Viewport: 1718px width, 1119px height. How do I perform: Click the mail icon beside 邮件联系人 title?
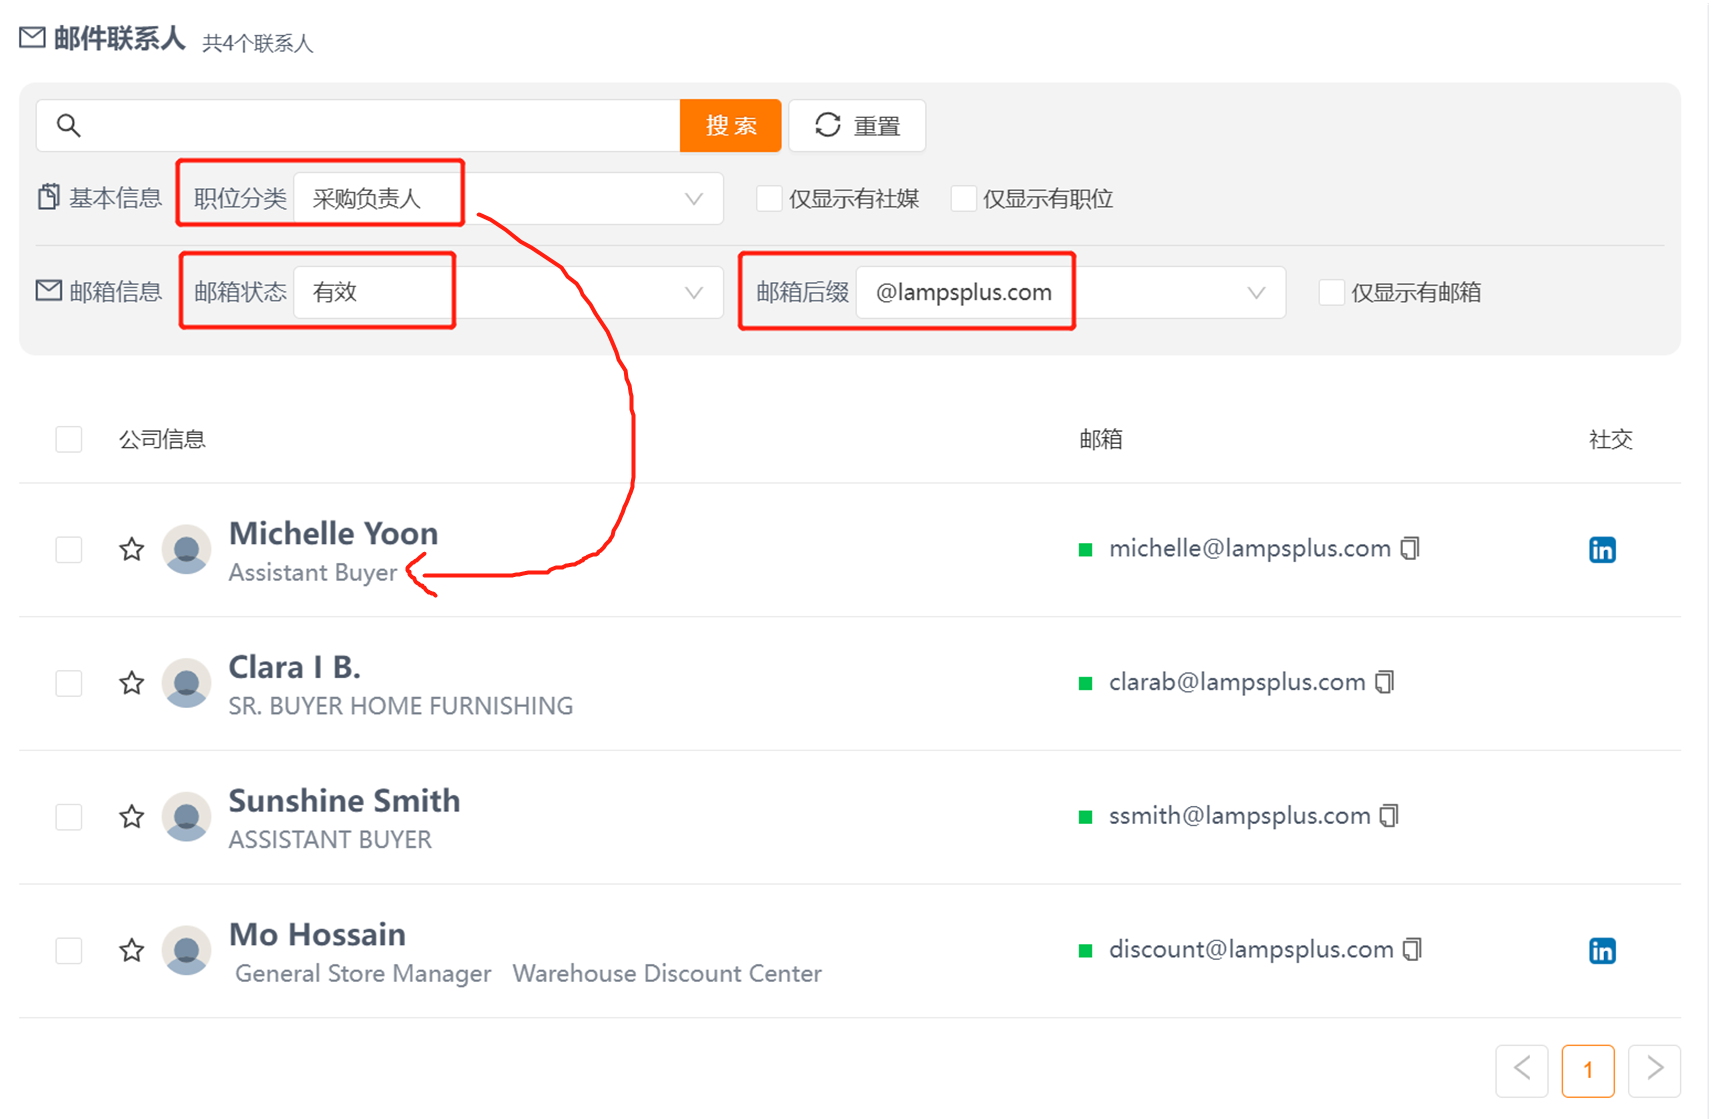click(32, 38)
